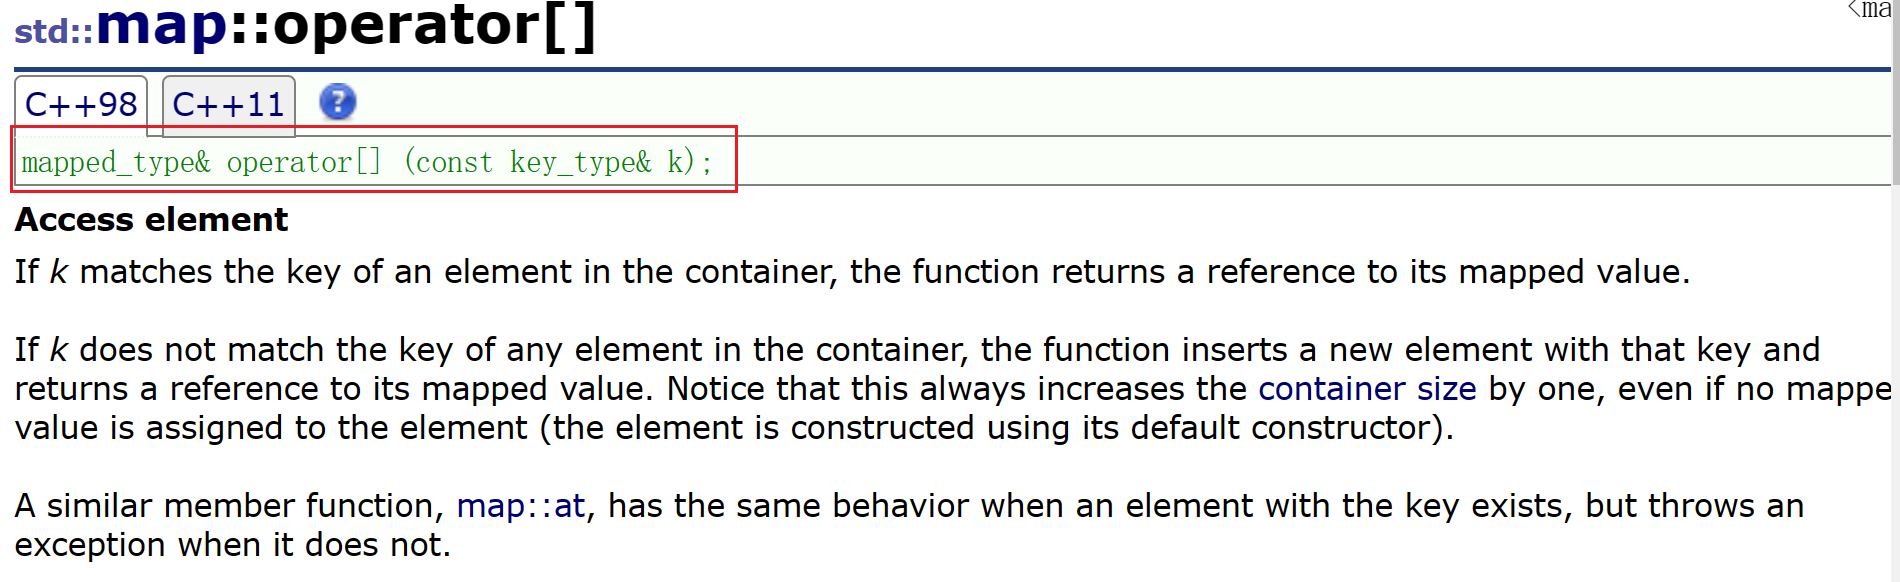Click key_type& in the prototype
The image size is (1900, 582).
pos(580,162)
